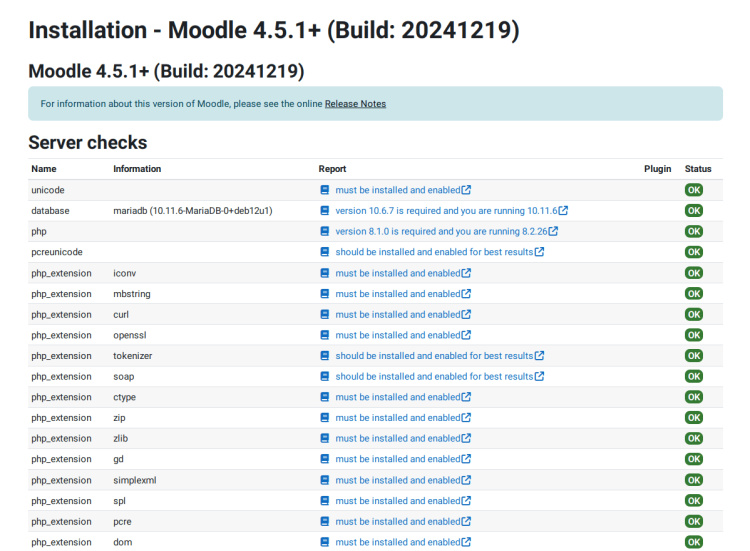This screenshot has width=750, height=551.
Task: Open gd extension report link
Action: pos(397,459)
